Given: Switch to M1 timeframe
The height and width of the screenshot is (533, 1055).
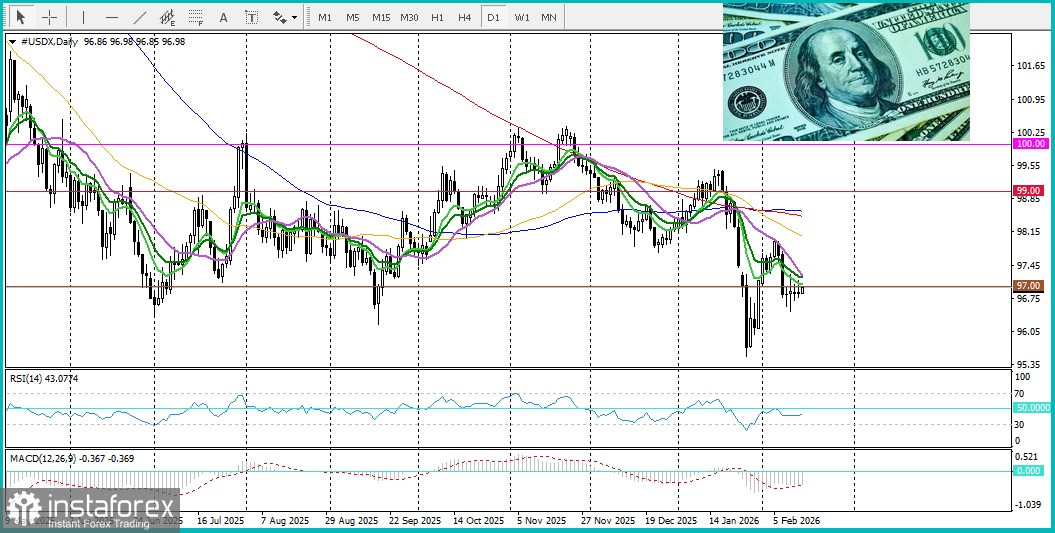Looking at the screenshot, I should pos(325,17).
